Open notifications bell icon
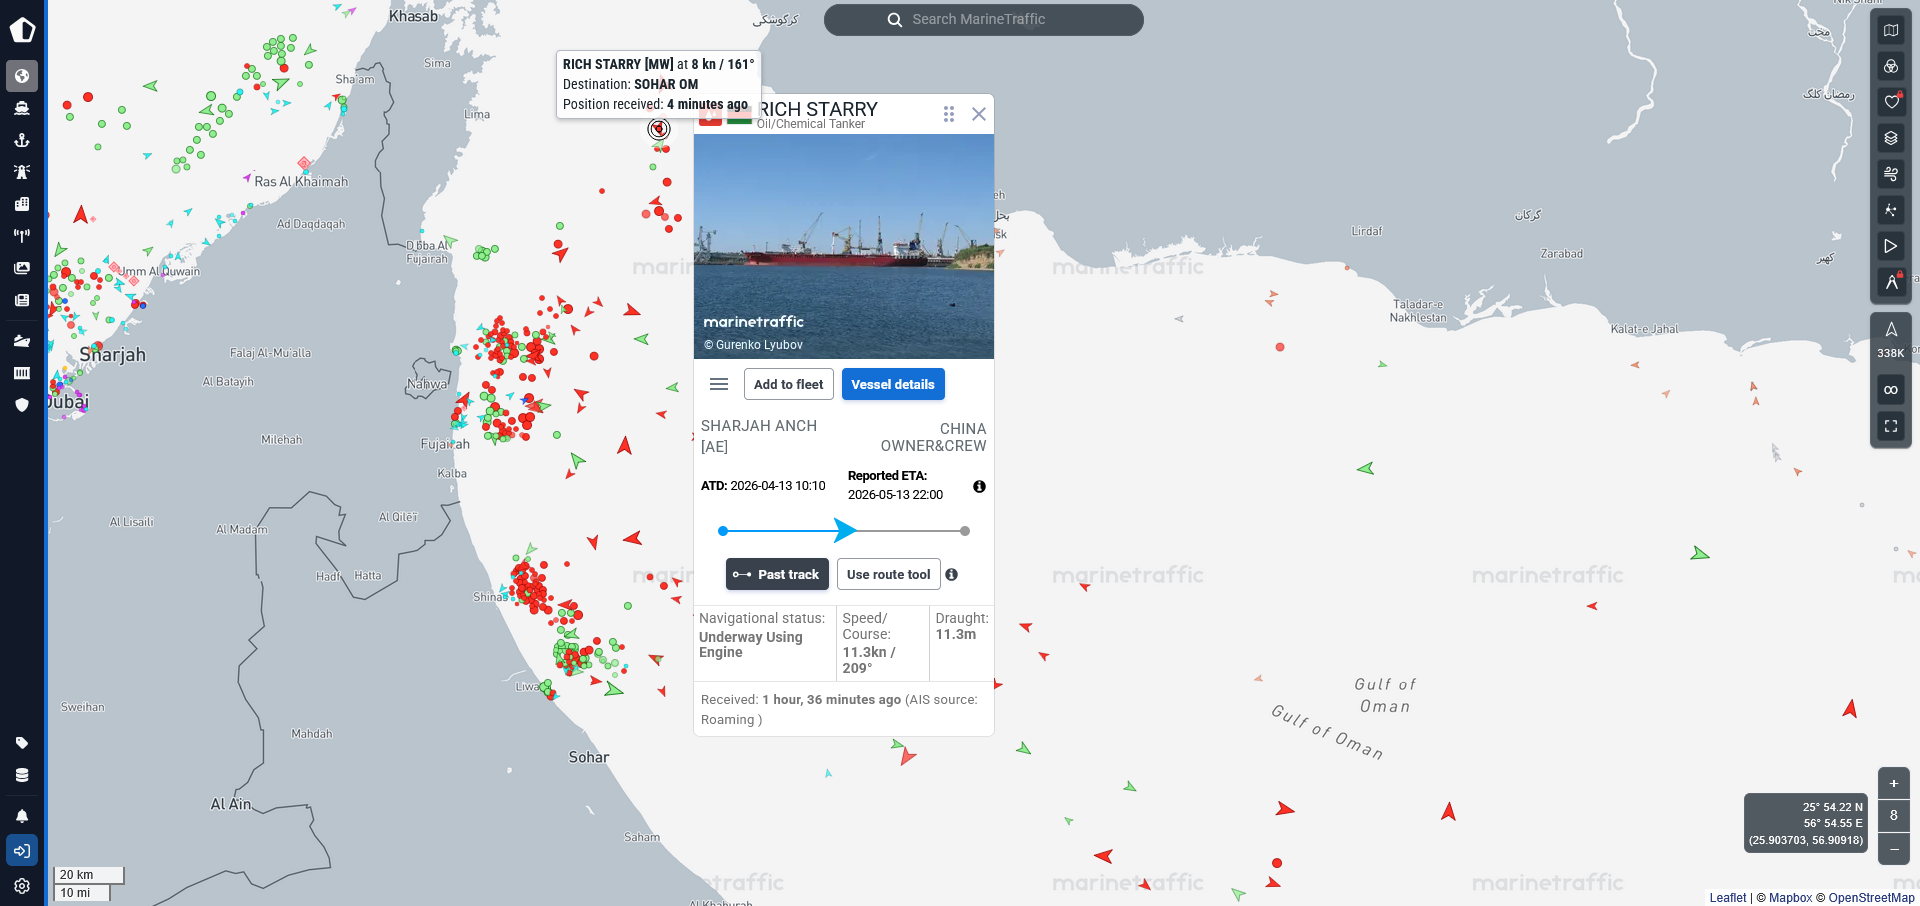The width and height of the screenshot is (1920, 906). [x=22, y=816]
